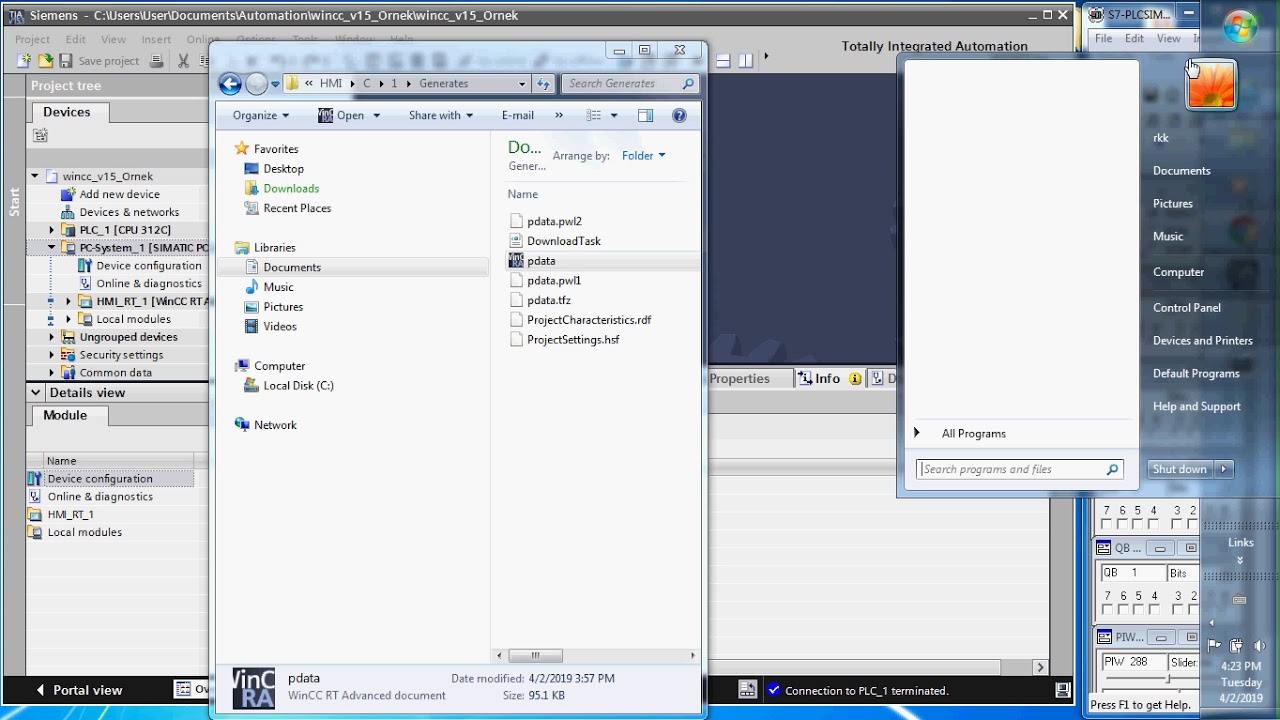Click the volume speaker tray icon
This screenshot has height=720, width=1280.
pyautogui.click(x=1258, y=646)
